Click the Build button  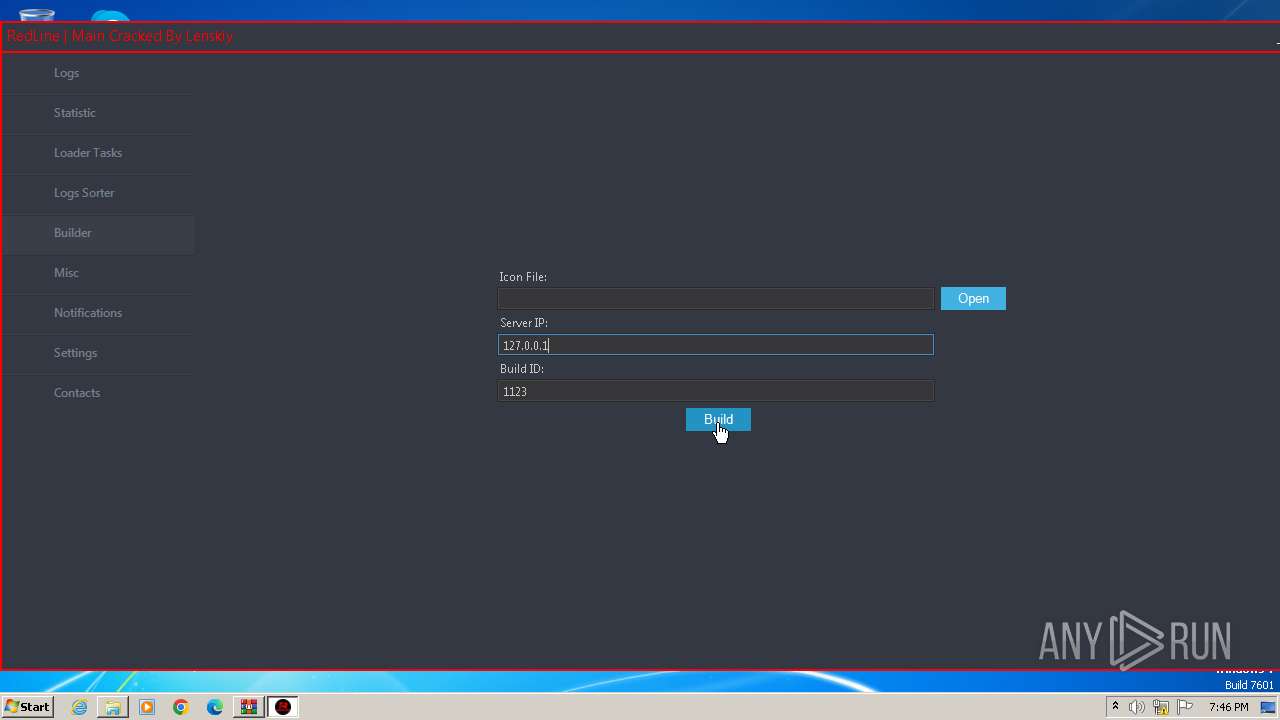pyautogui.click(x=718, y=420)
